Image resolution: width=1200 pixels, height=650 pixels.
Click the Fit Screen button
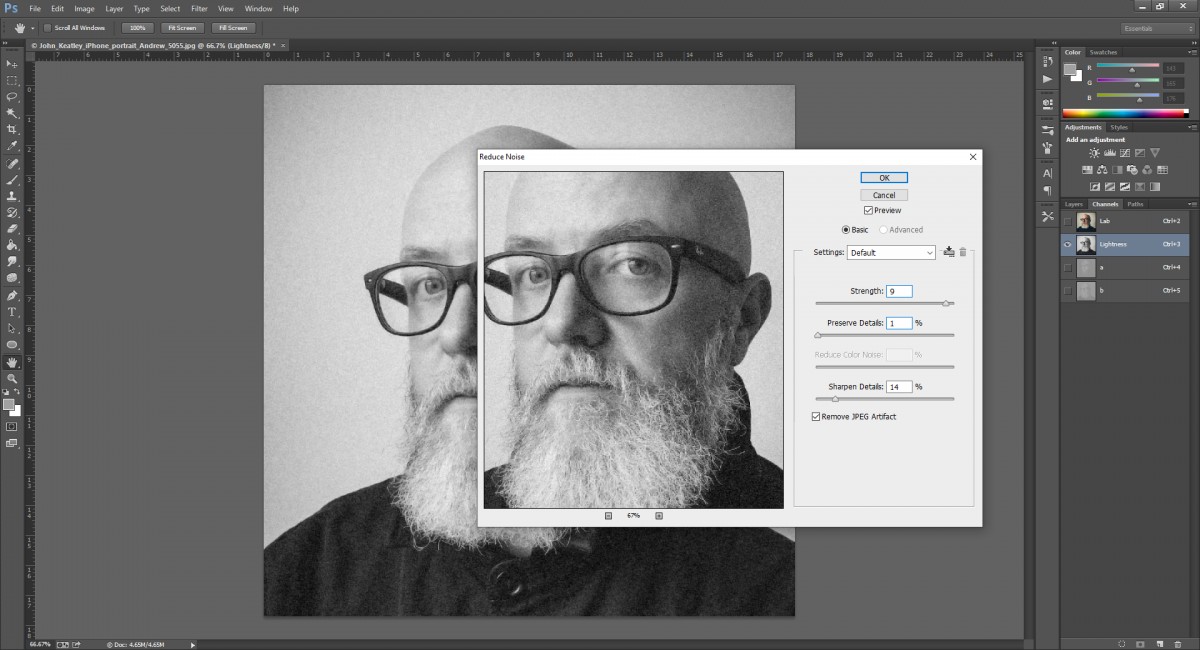(x=181, y=27)
